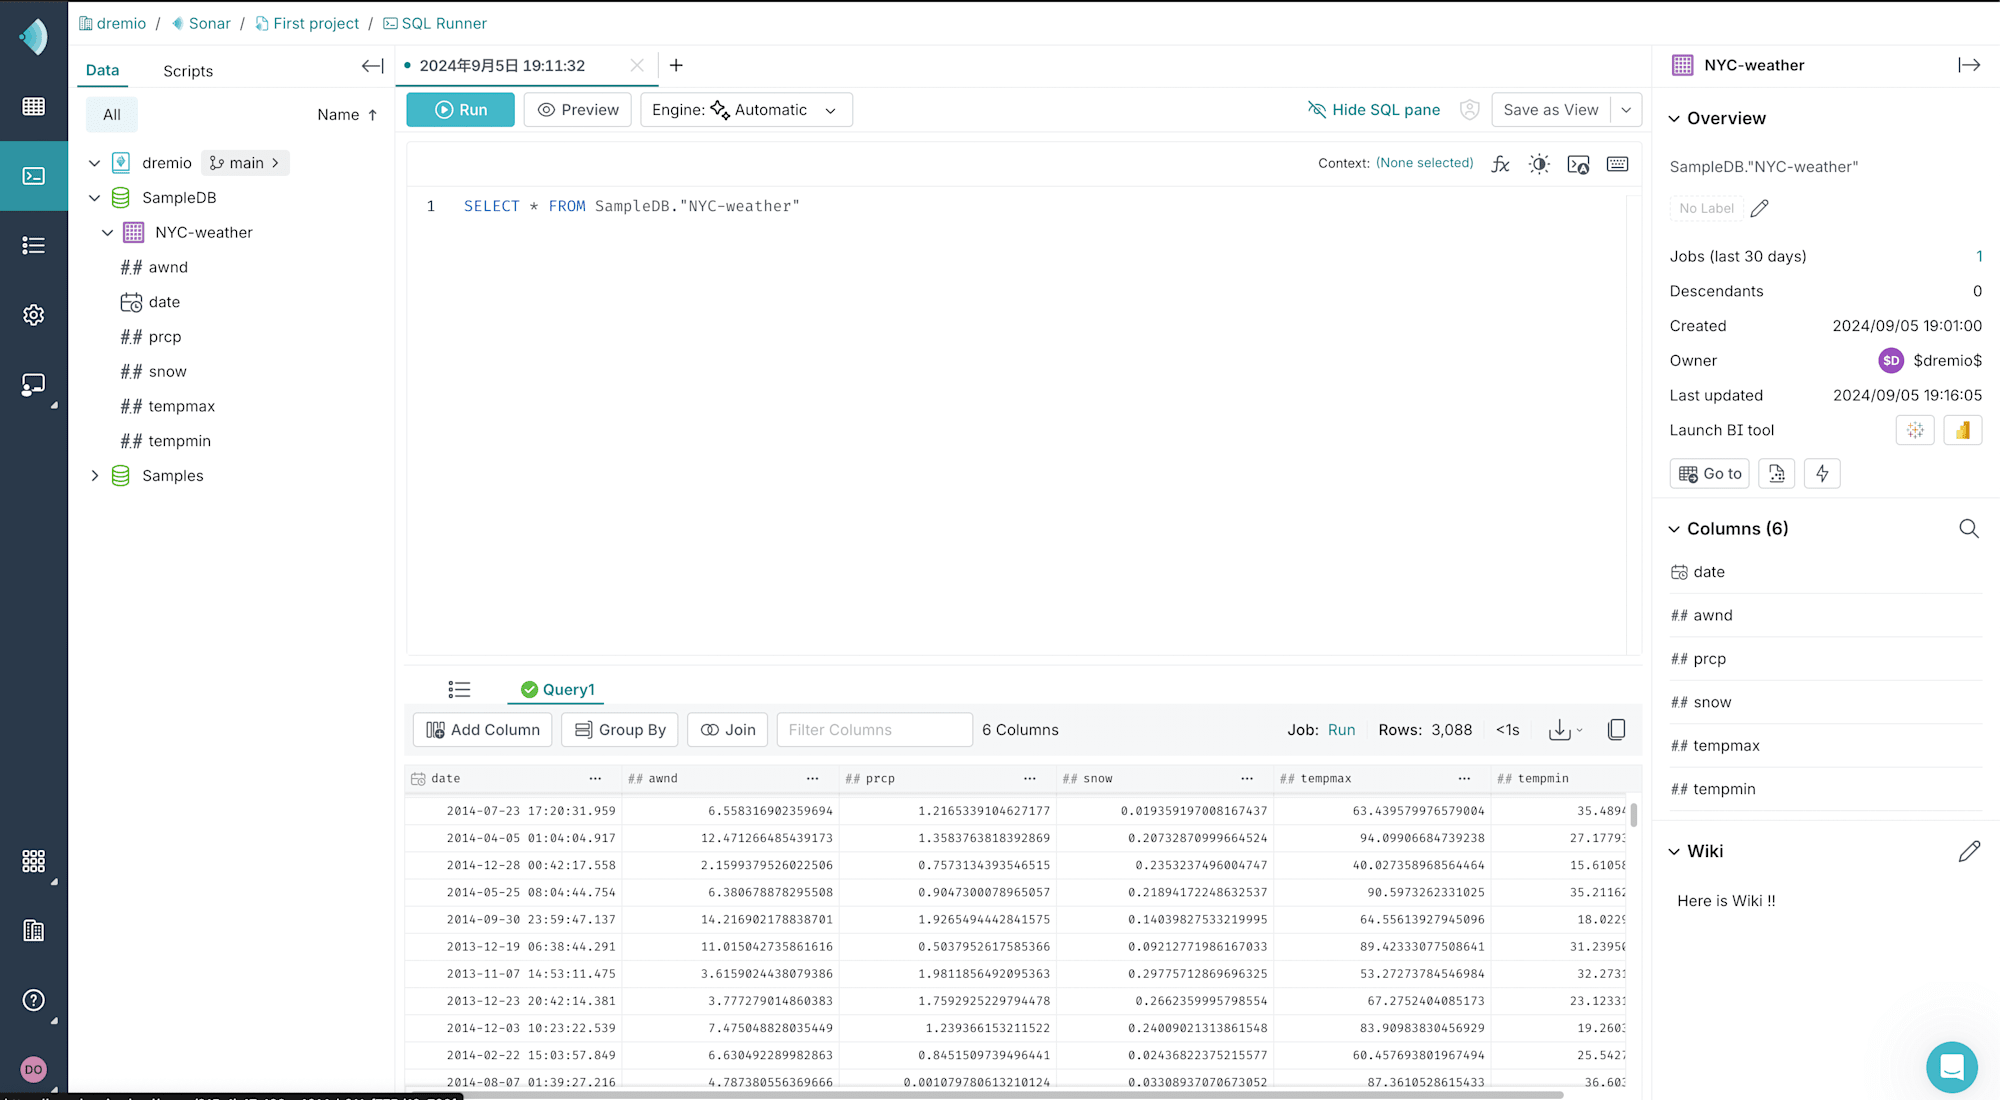Image resolution: width=2000 pixels, height=1100 pixels.
Task: Launch Power BI tool
Action: (x=1963, y=430)
